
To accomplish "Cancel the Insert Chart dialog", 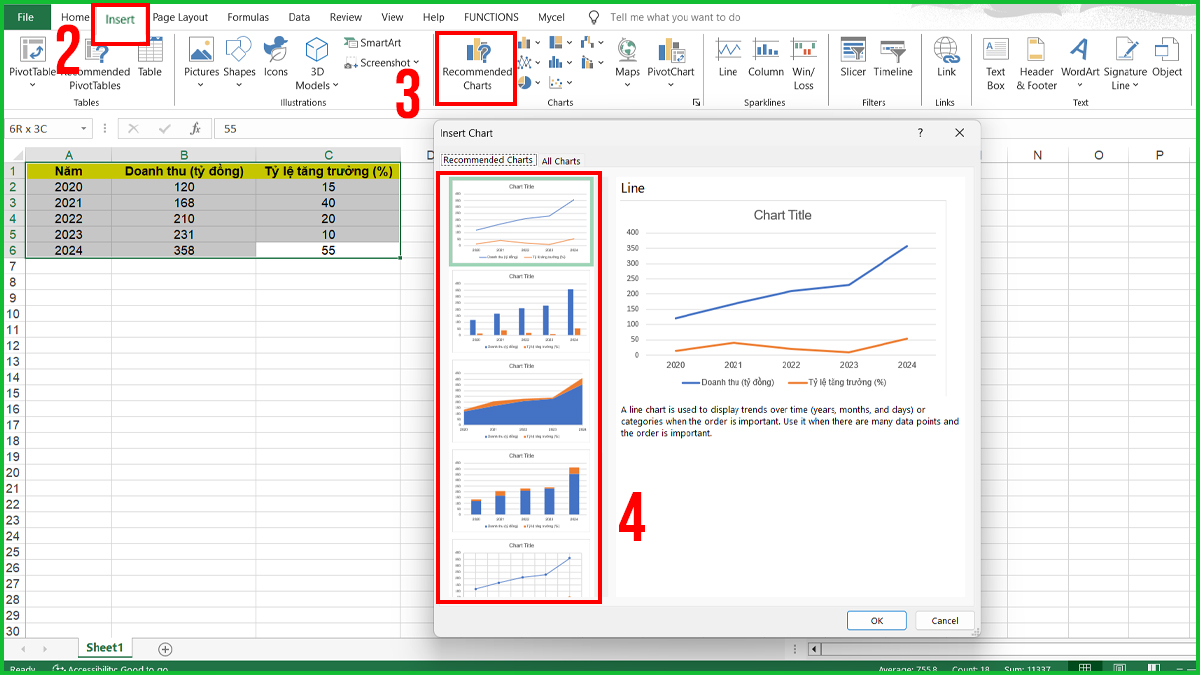I will click(x=944, y=620).
